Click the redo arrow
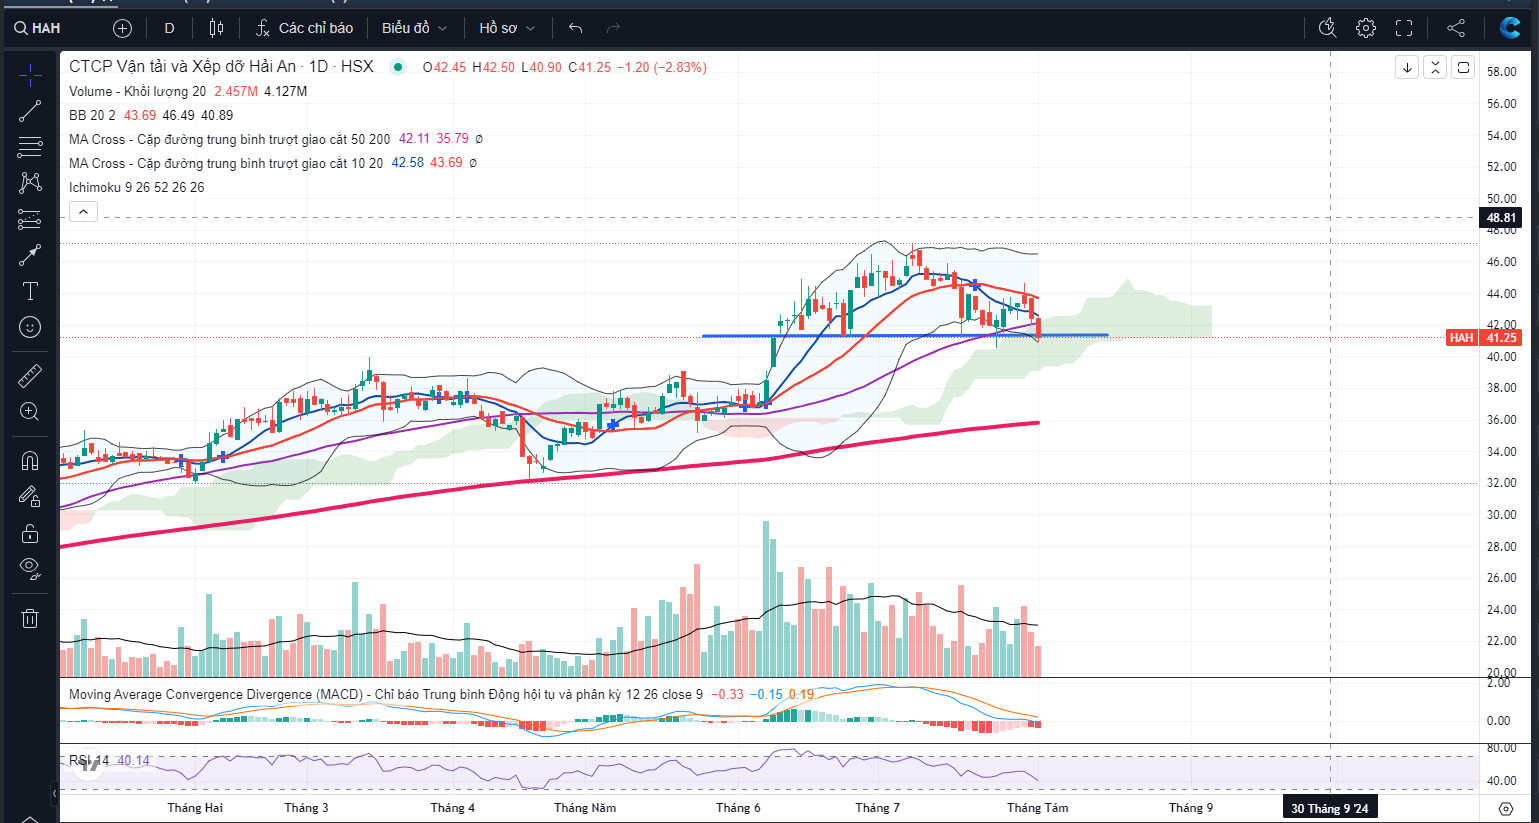Screen dimensions: 1539x823 click(613, 28)
